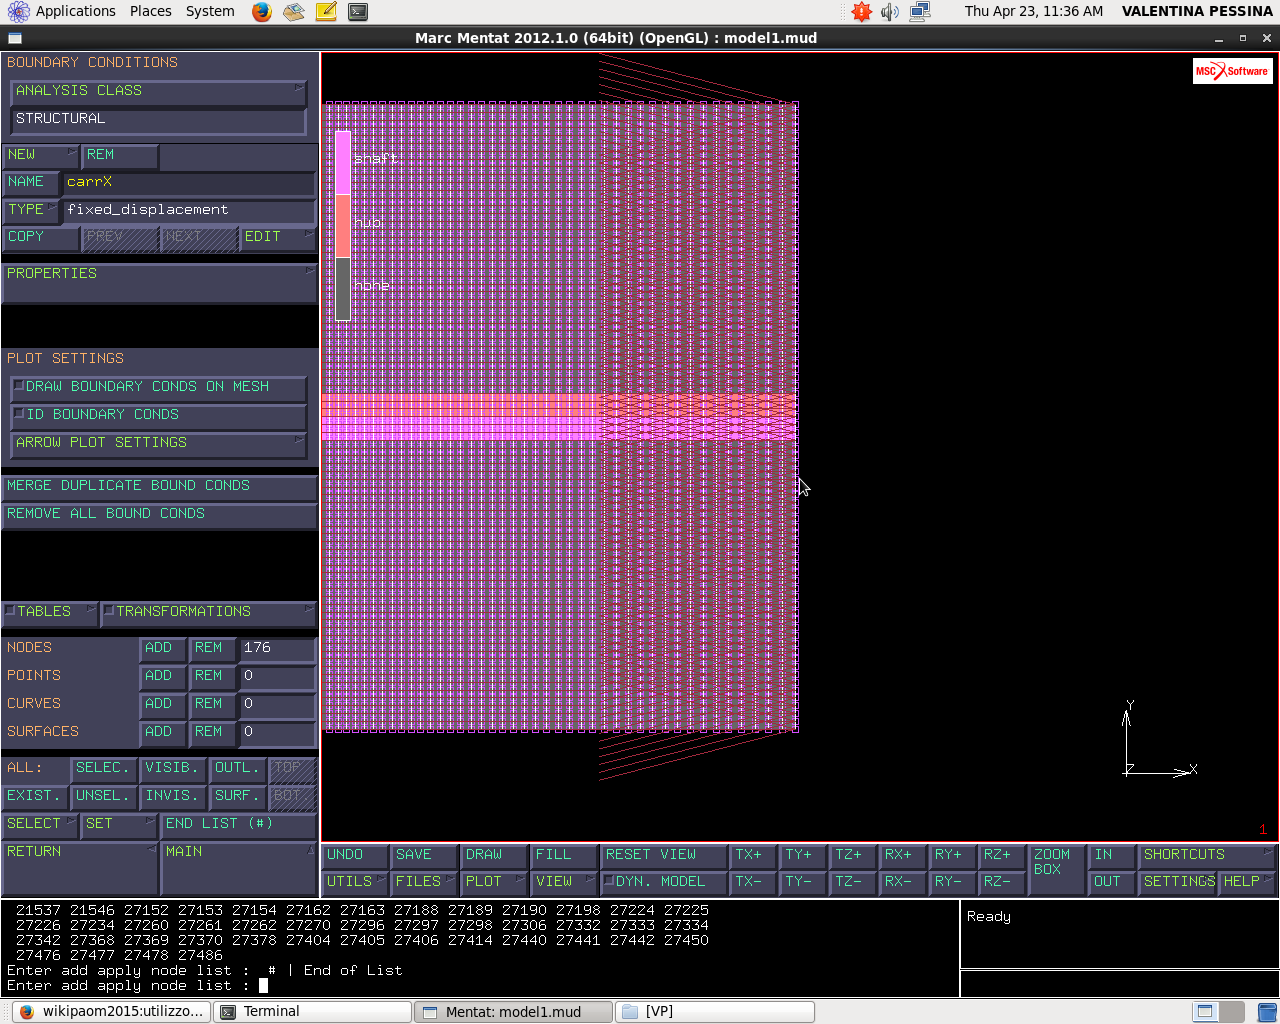Launch terminal icon in the top panel

pos(358,12)
